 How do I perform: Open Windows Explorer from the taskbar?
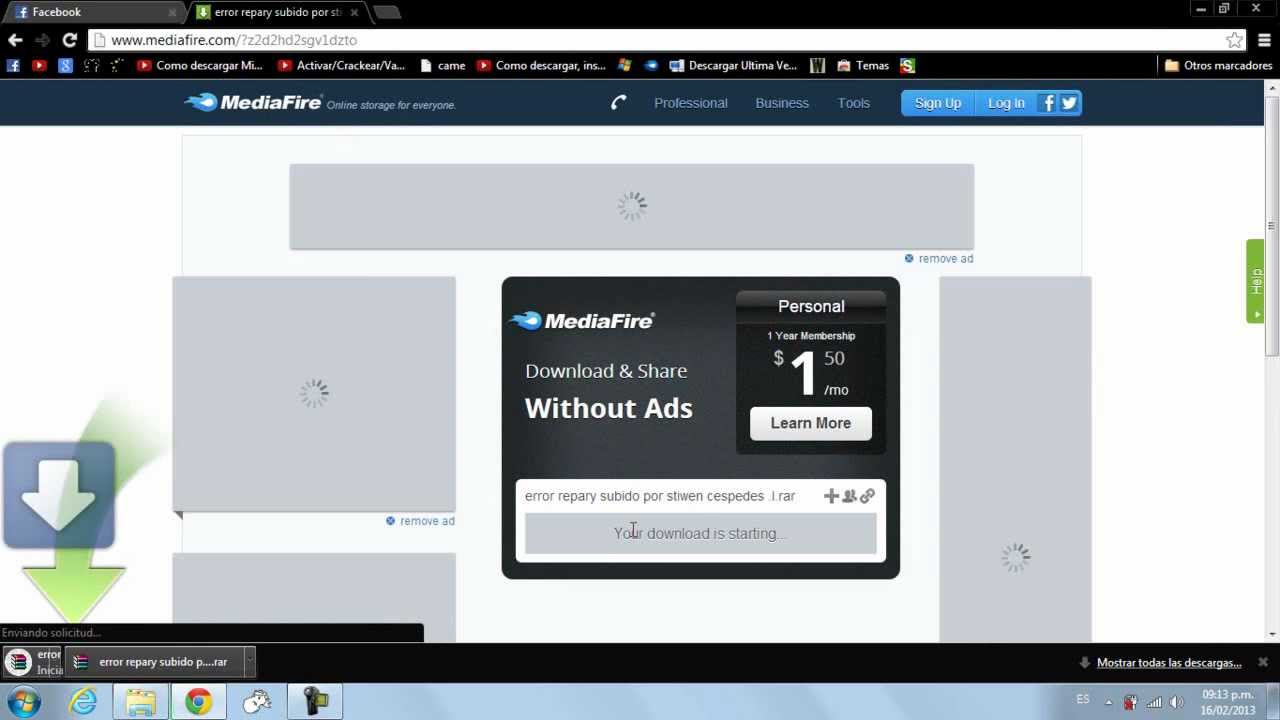[141, 702]
